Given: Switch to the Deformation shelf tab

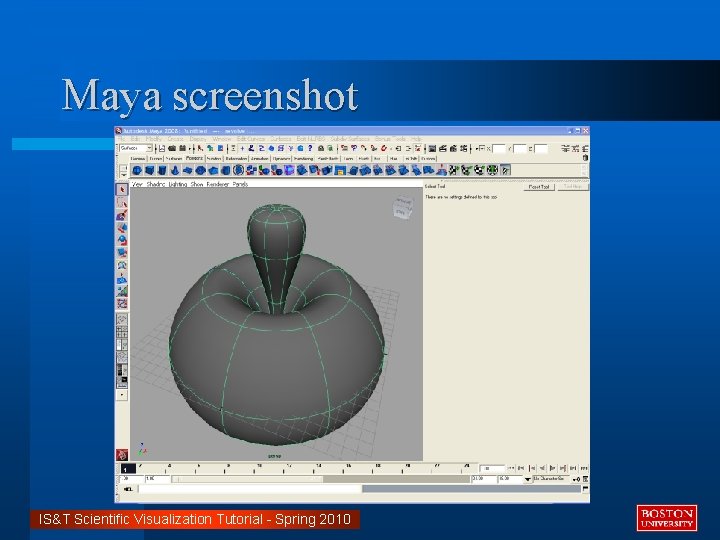Looking at the screenshot, I should coord(236,158).
